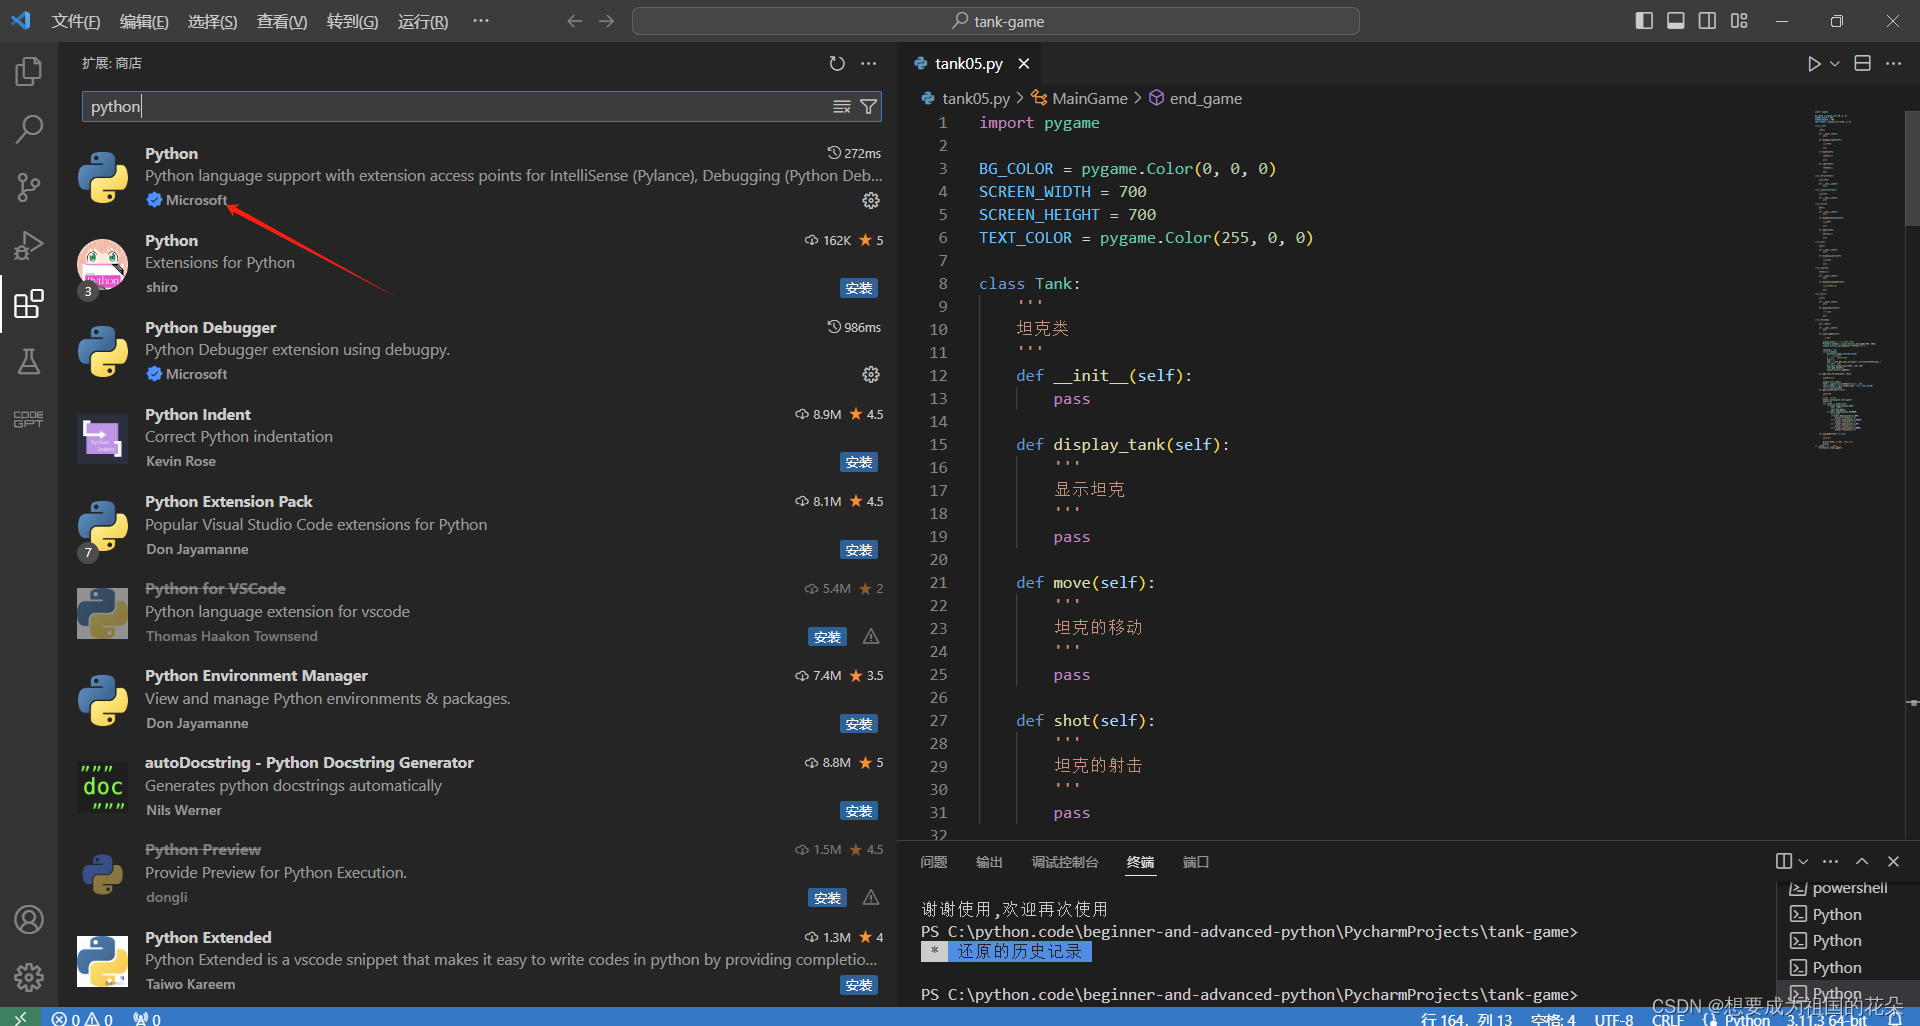
Task: Open the 选择(S) menu
Action: click(213, 21)
